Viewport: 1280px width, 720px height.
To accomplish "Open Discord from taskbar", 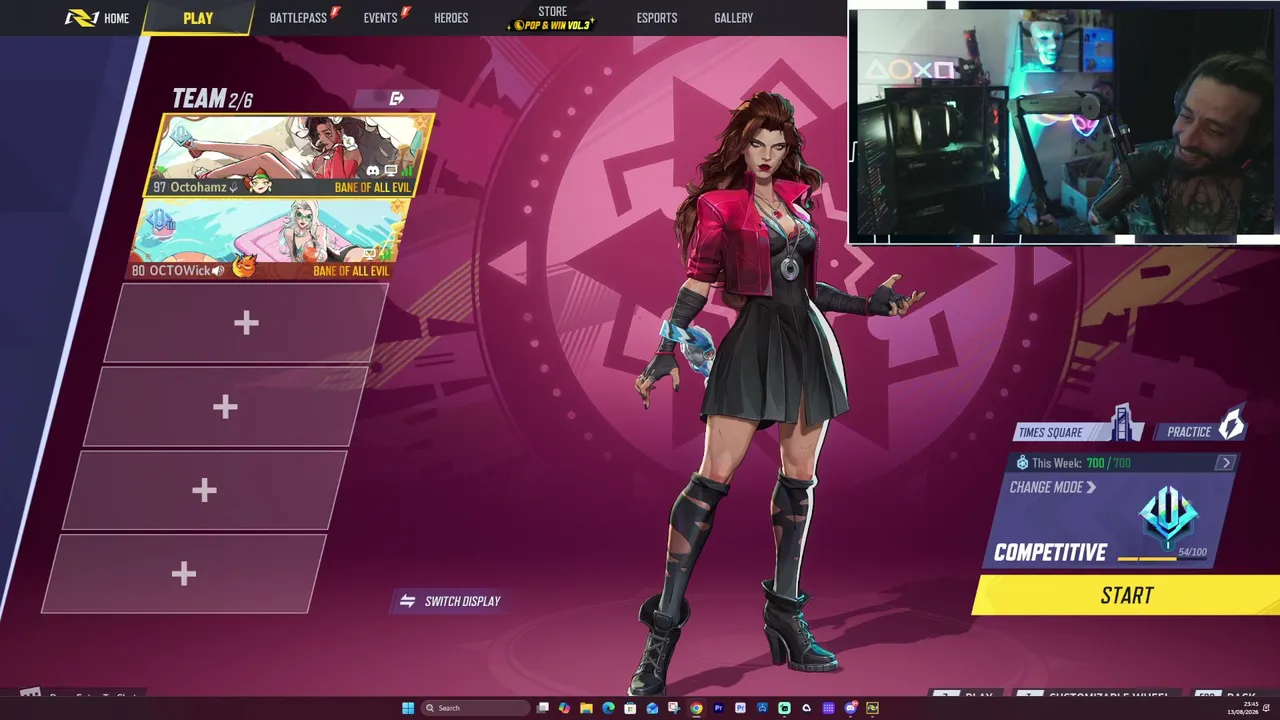I will tap(850, 708).
